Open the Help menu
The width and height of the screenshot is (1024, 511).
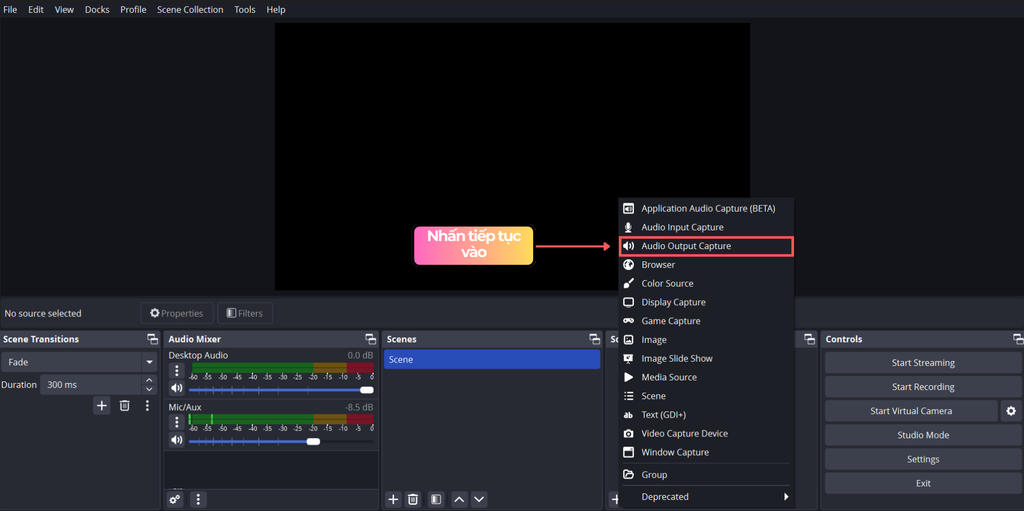(x=276, y=9)
